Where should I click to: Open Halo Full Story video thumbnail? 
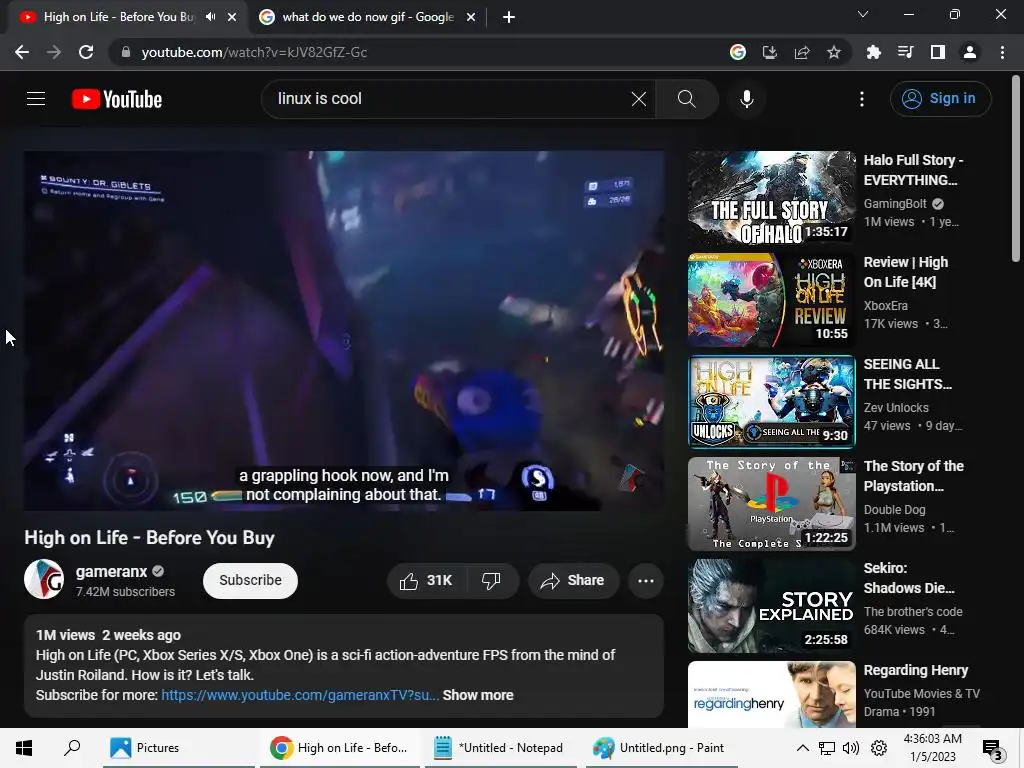click(771, 198)
